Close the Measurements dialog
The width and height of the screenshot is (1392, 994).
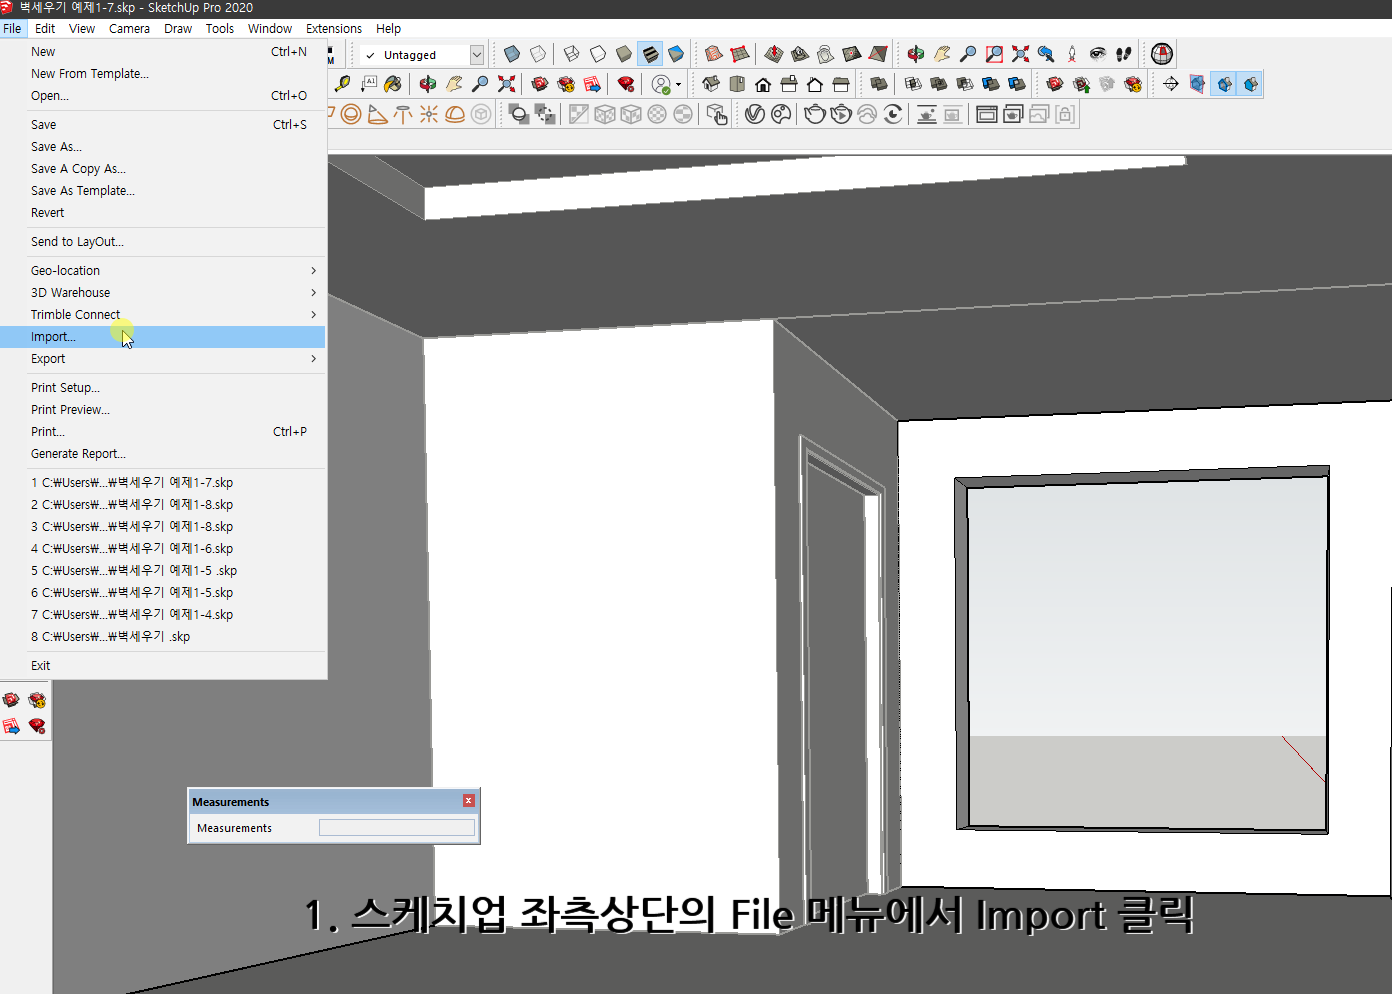point(468,800)
